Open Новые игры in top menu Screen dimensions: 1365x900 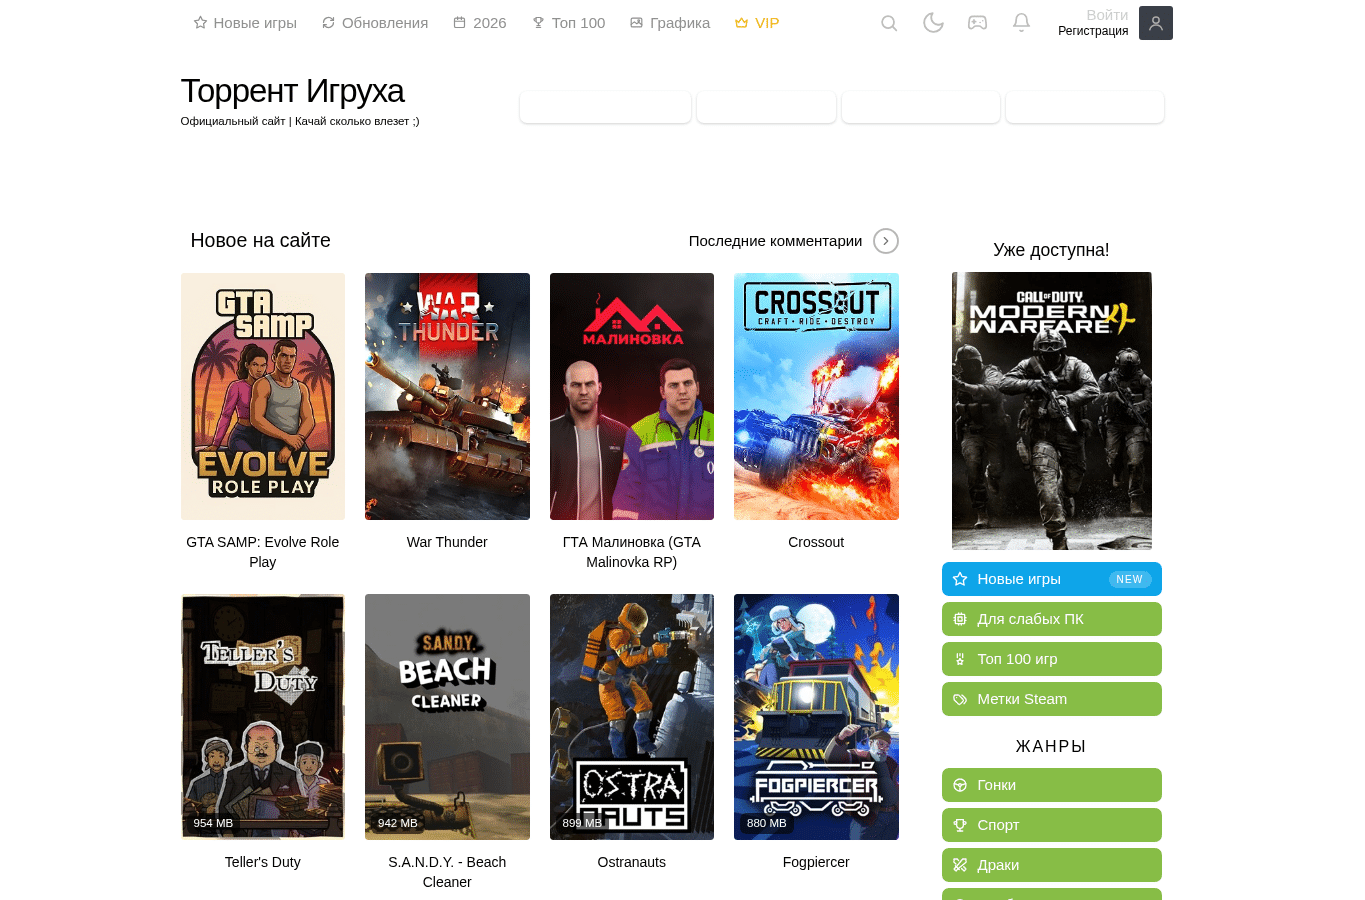(x=245, y=23)
